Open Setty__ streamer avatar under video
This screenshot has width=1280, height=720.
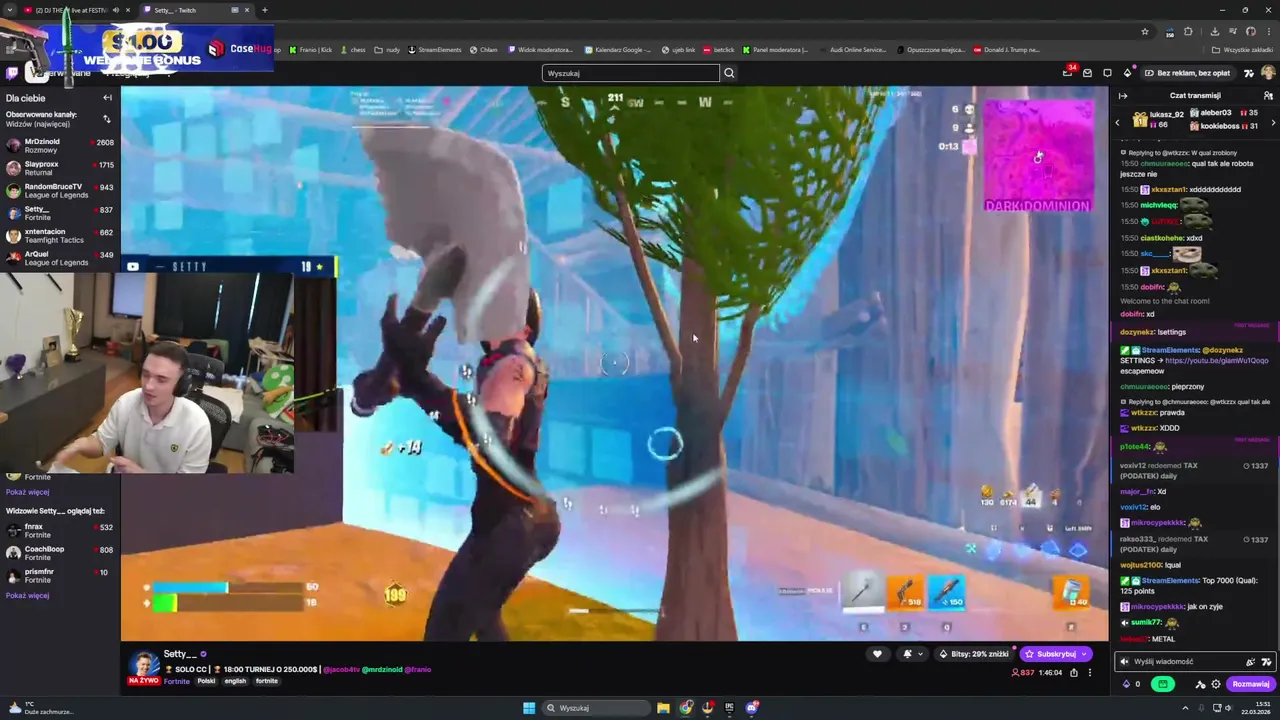[x=144, y=666]
